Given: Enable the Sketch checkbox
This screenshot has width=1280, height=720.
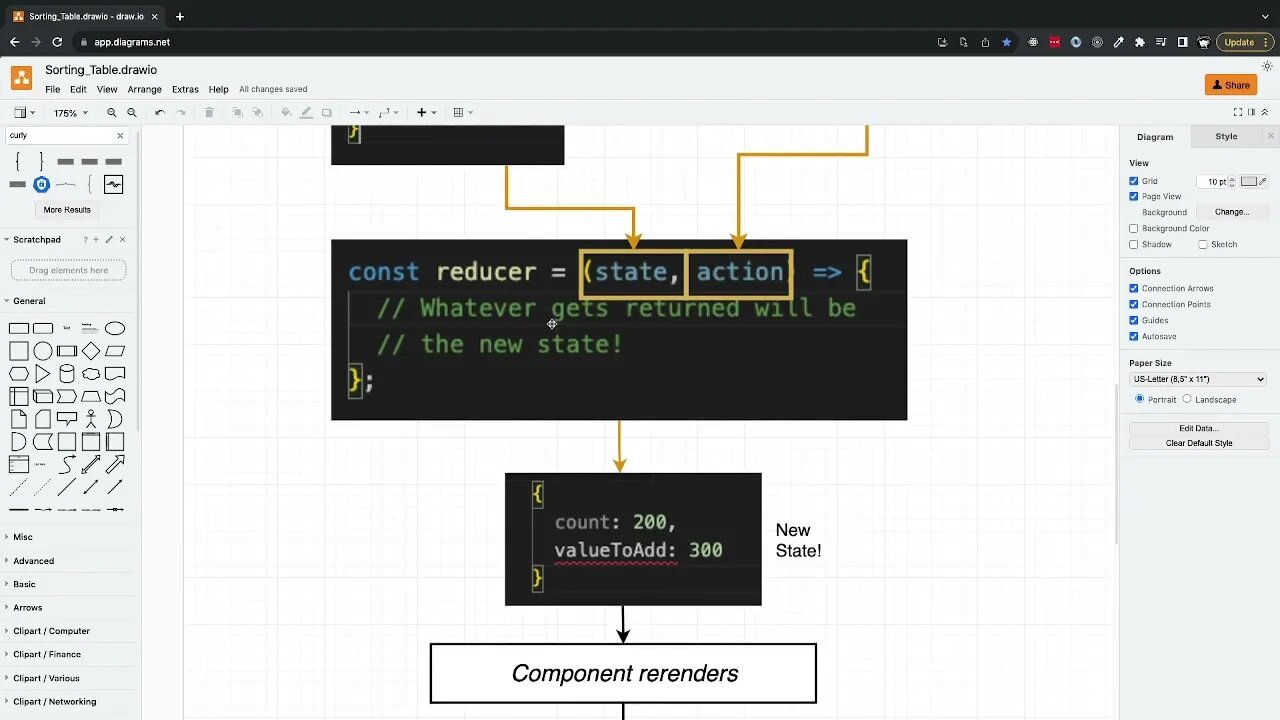Looking at the screenshot, I should (1202, 244).
